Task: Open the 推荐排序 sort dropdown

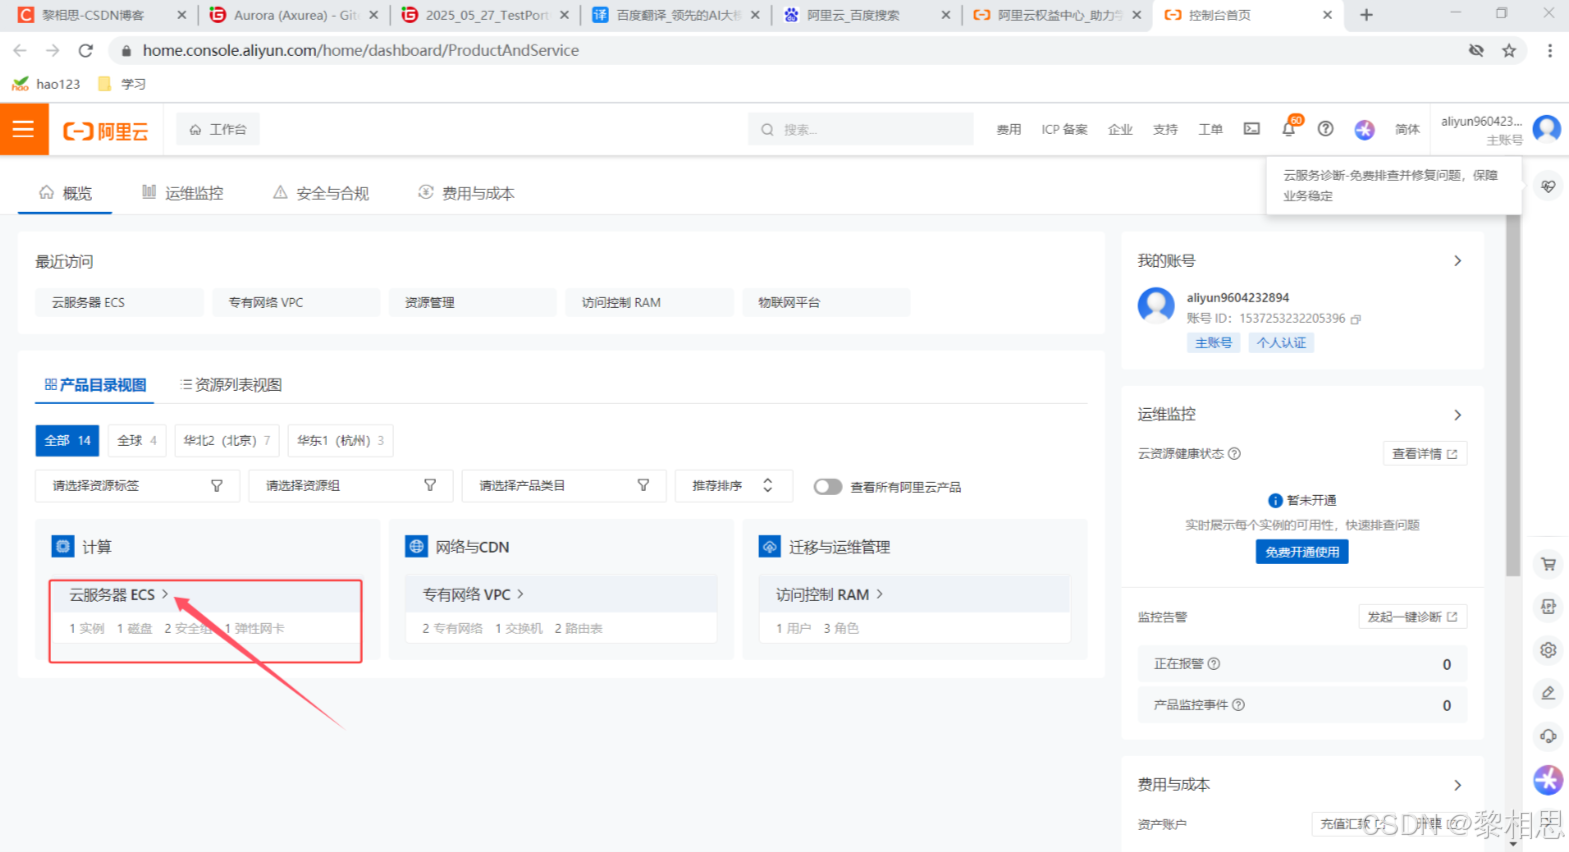Action: coord(733,485)
